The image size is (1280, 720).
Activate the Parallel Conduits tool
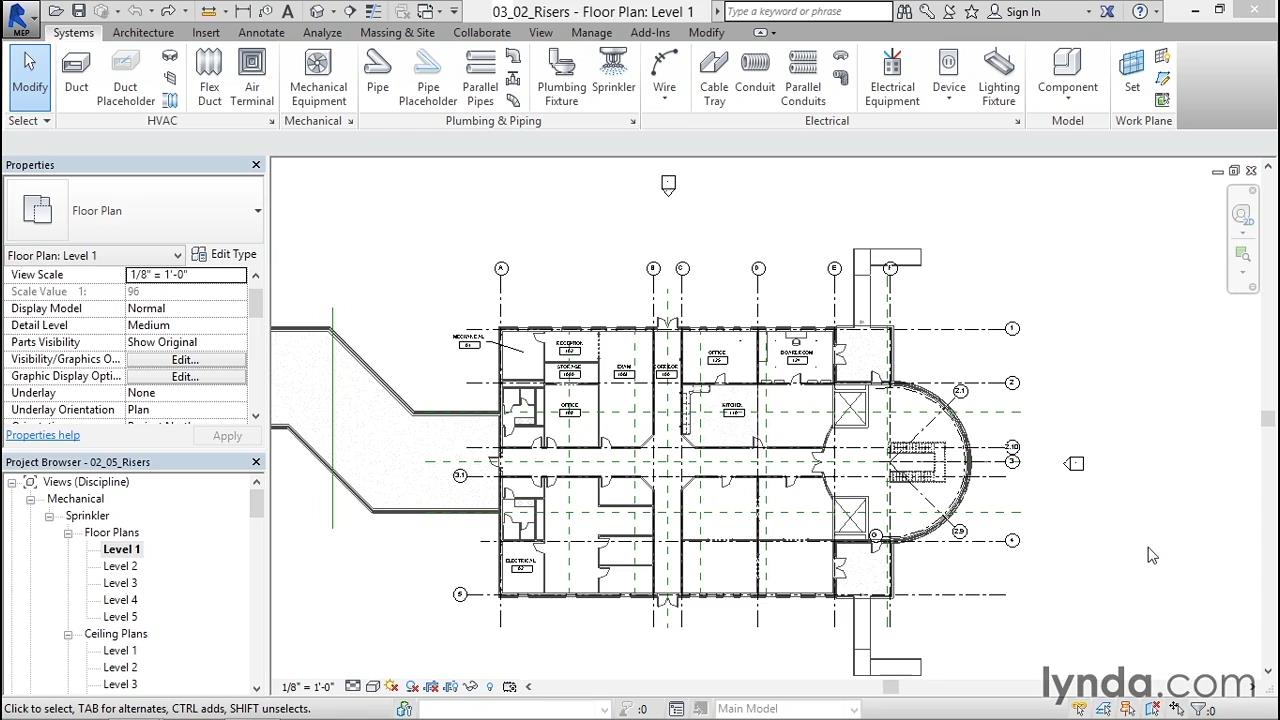tap(803, 76)
